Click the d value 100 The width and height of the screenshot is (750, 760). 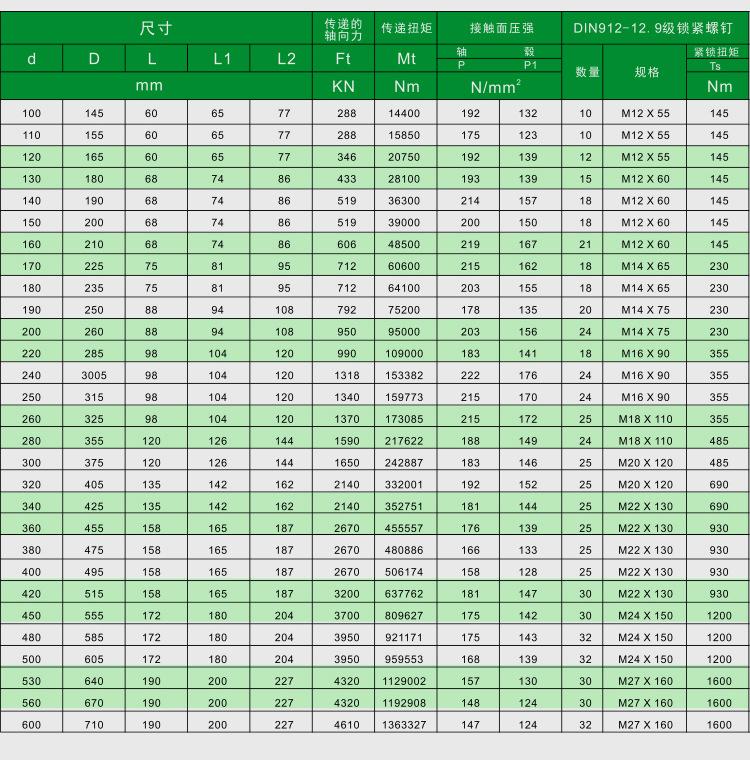point(32,113)
